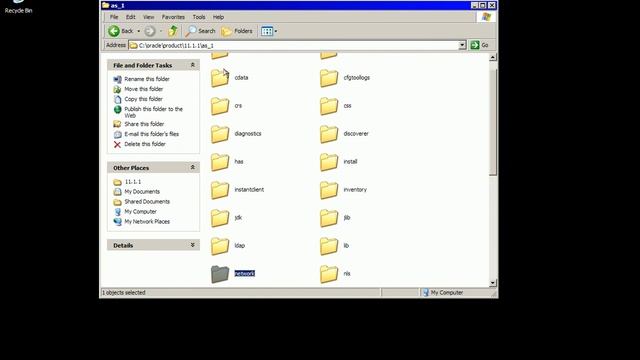Select the diagnostics folder icon
640x360 pixels.
[x=220, y=134]
